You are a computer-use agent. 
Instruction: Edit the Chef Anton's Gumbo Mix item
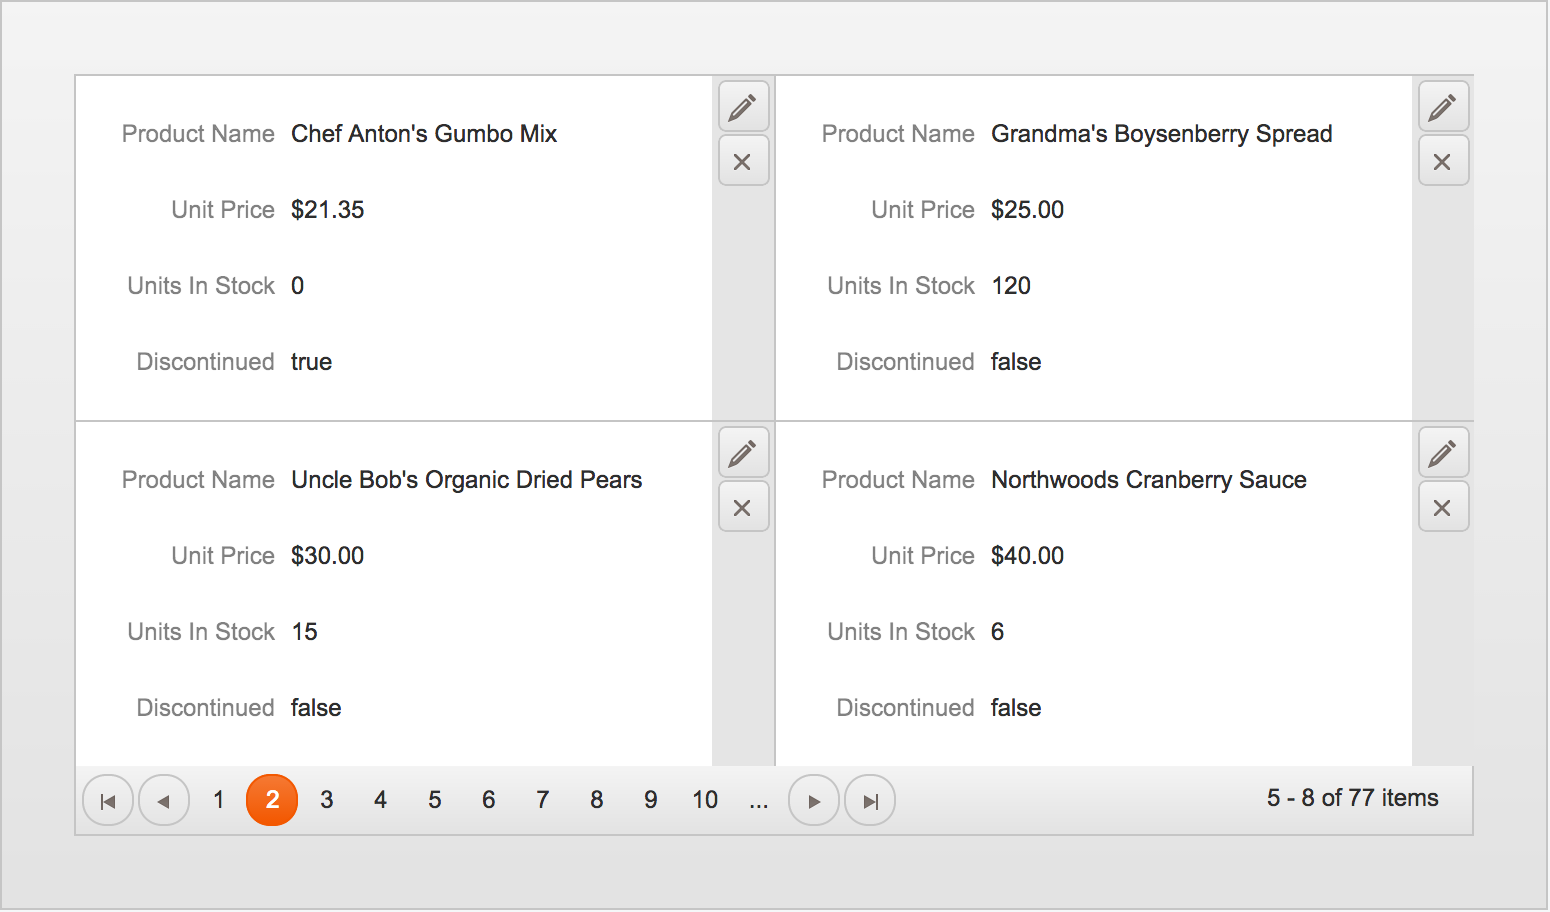743,107
